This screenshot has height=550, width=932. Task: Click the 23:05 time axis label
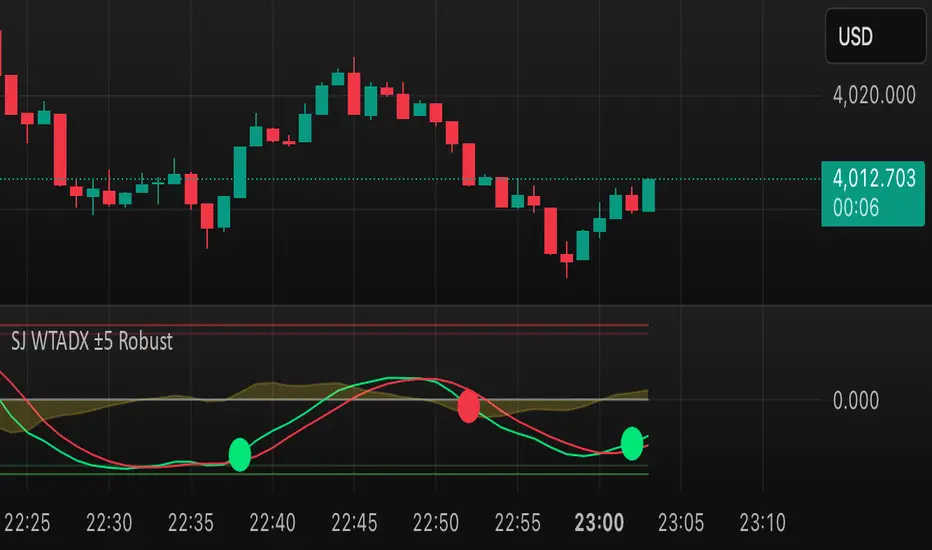[681, 523]
